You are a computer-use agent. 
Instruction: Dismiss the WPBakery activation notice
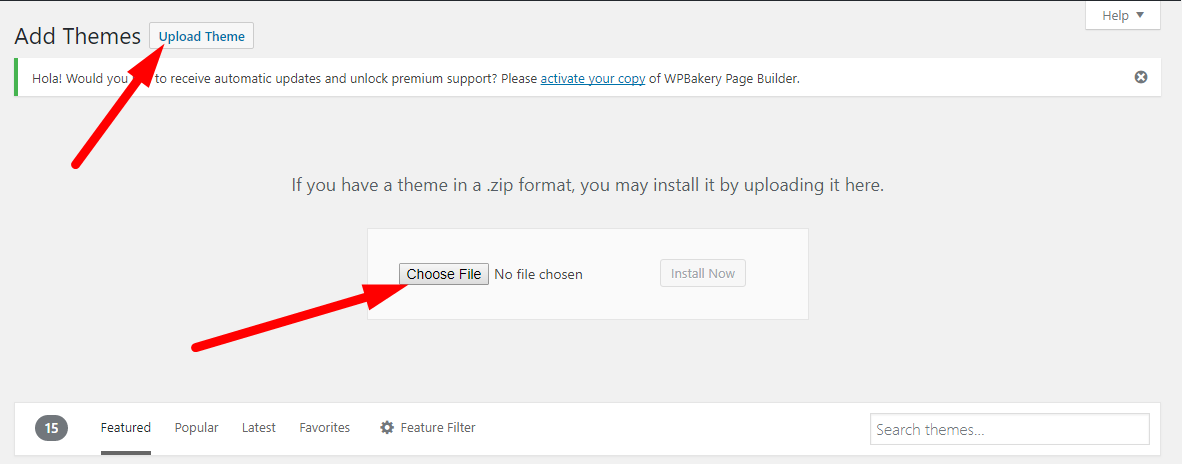[1141, 77]
